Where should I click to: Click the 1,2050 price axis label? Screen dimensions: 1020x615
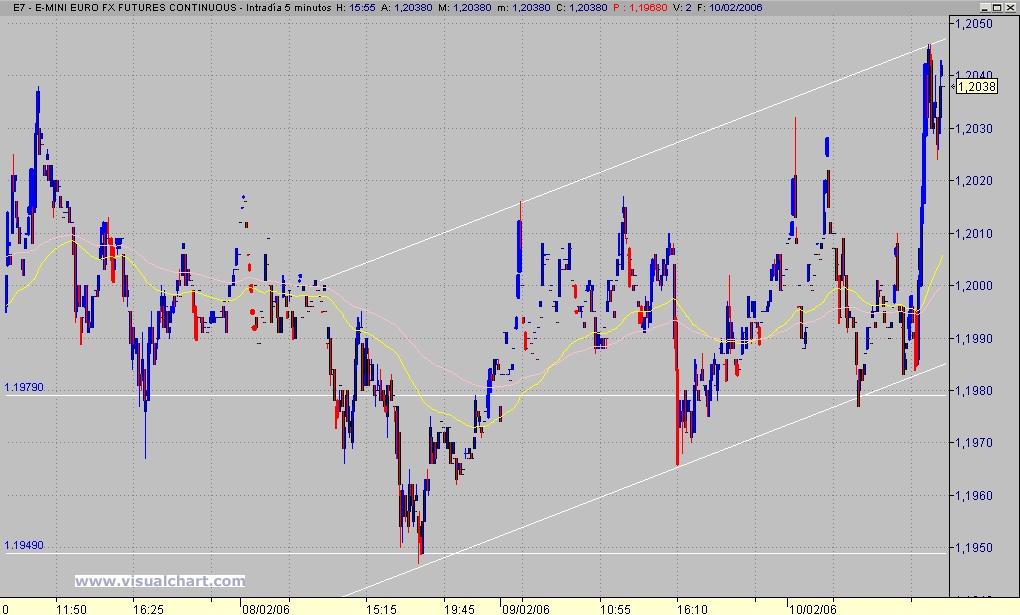click(974, 23)
